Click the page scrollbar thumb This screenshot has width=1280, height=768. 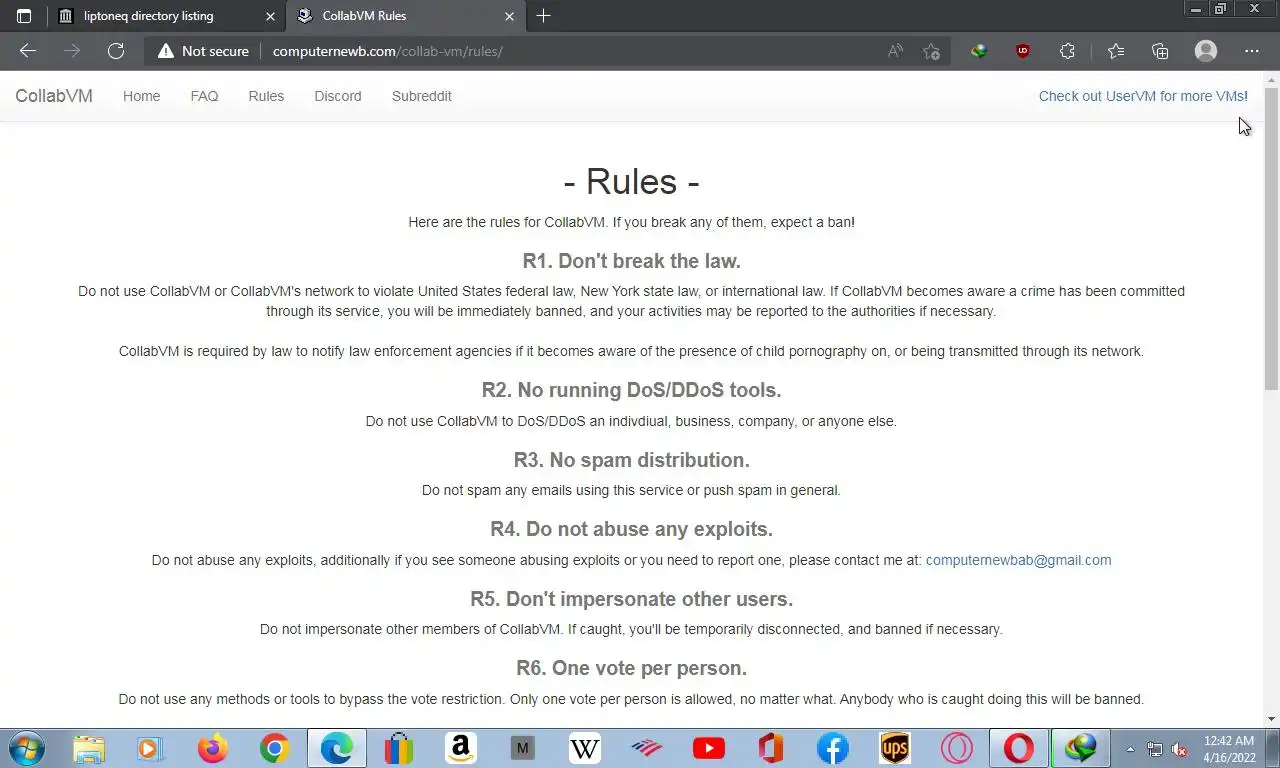(1271, 238)
